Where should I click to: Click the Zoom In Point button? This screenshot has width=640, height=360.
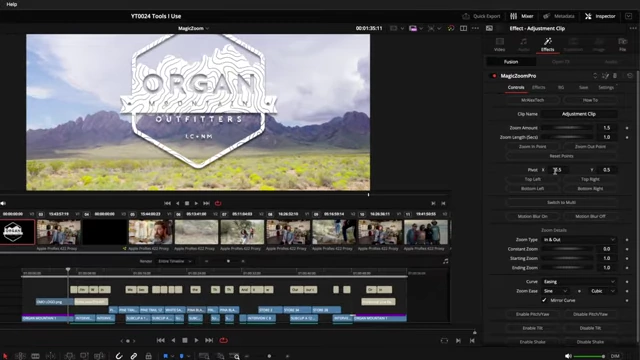pyautogui.click(x=533, y=147)
